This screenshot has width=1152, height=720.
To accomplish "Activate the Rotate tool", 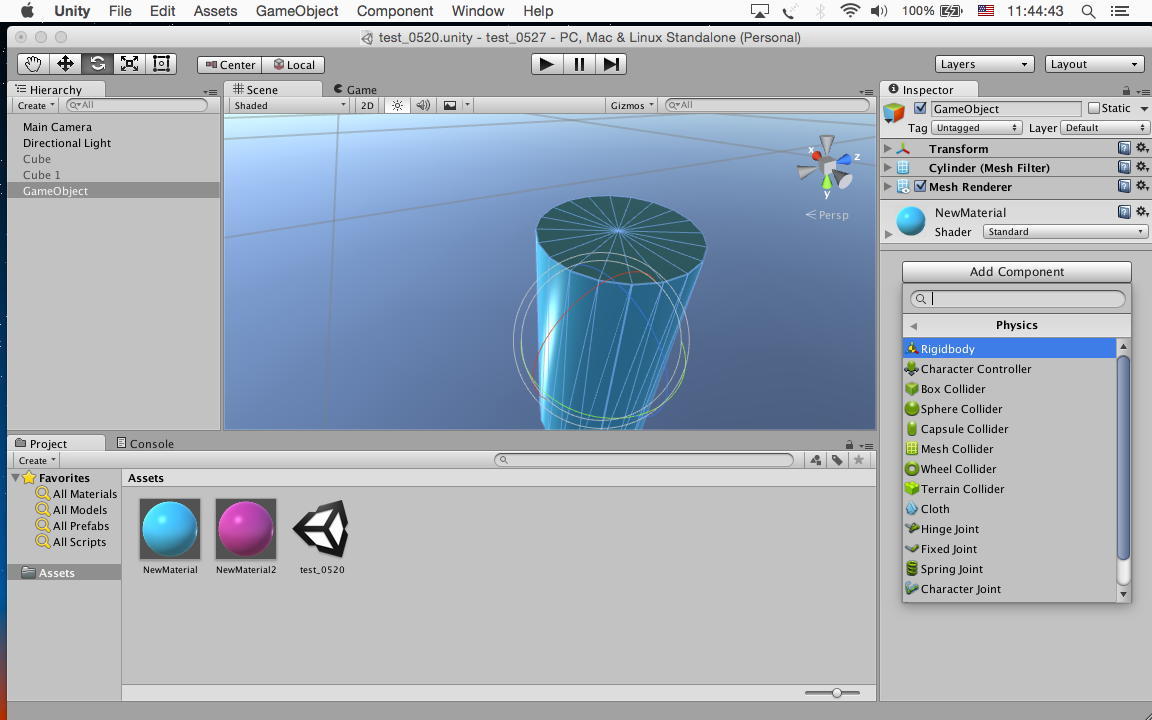I will pos(97,64).
